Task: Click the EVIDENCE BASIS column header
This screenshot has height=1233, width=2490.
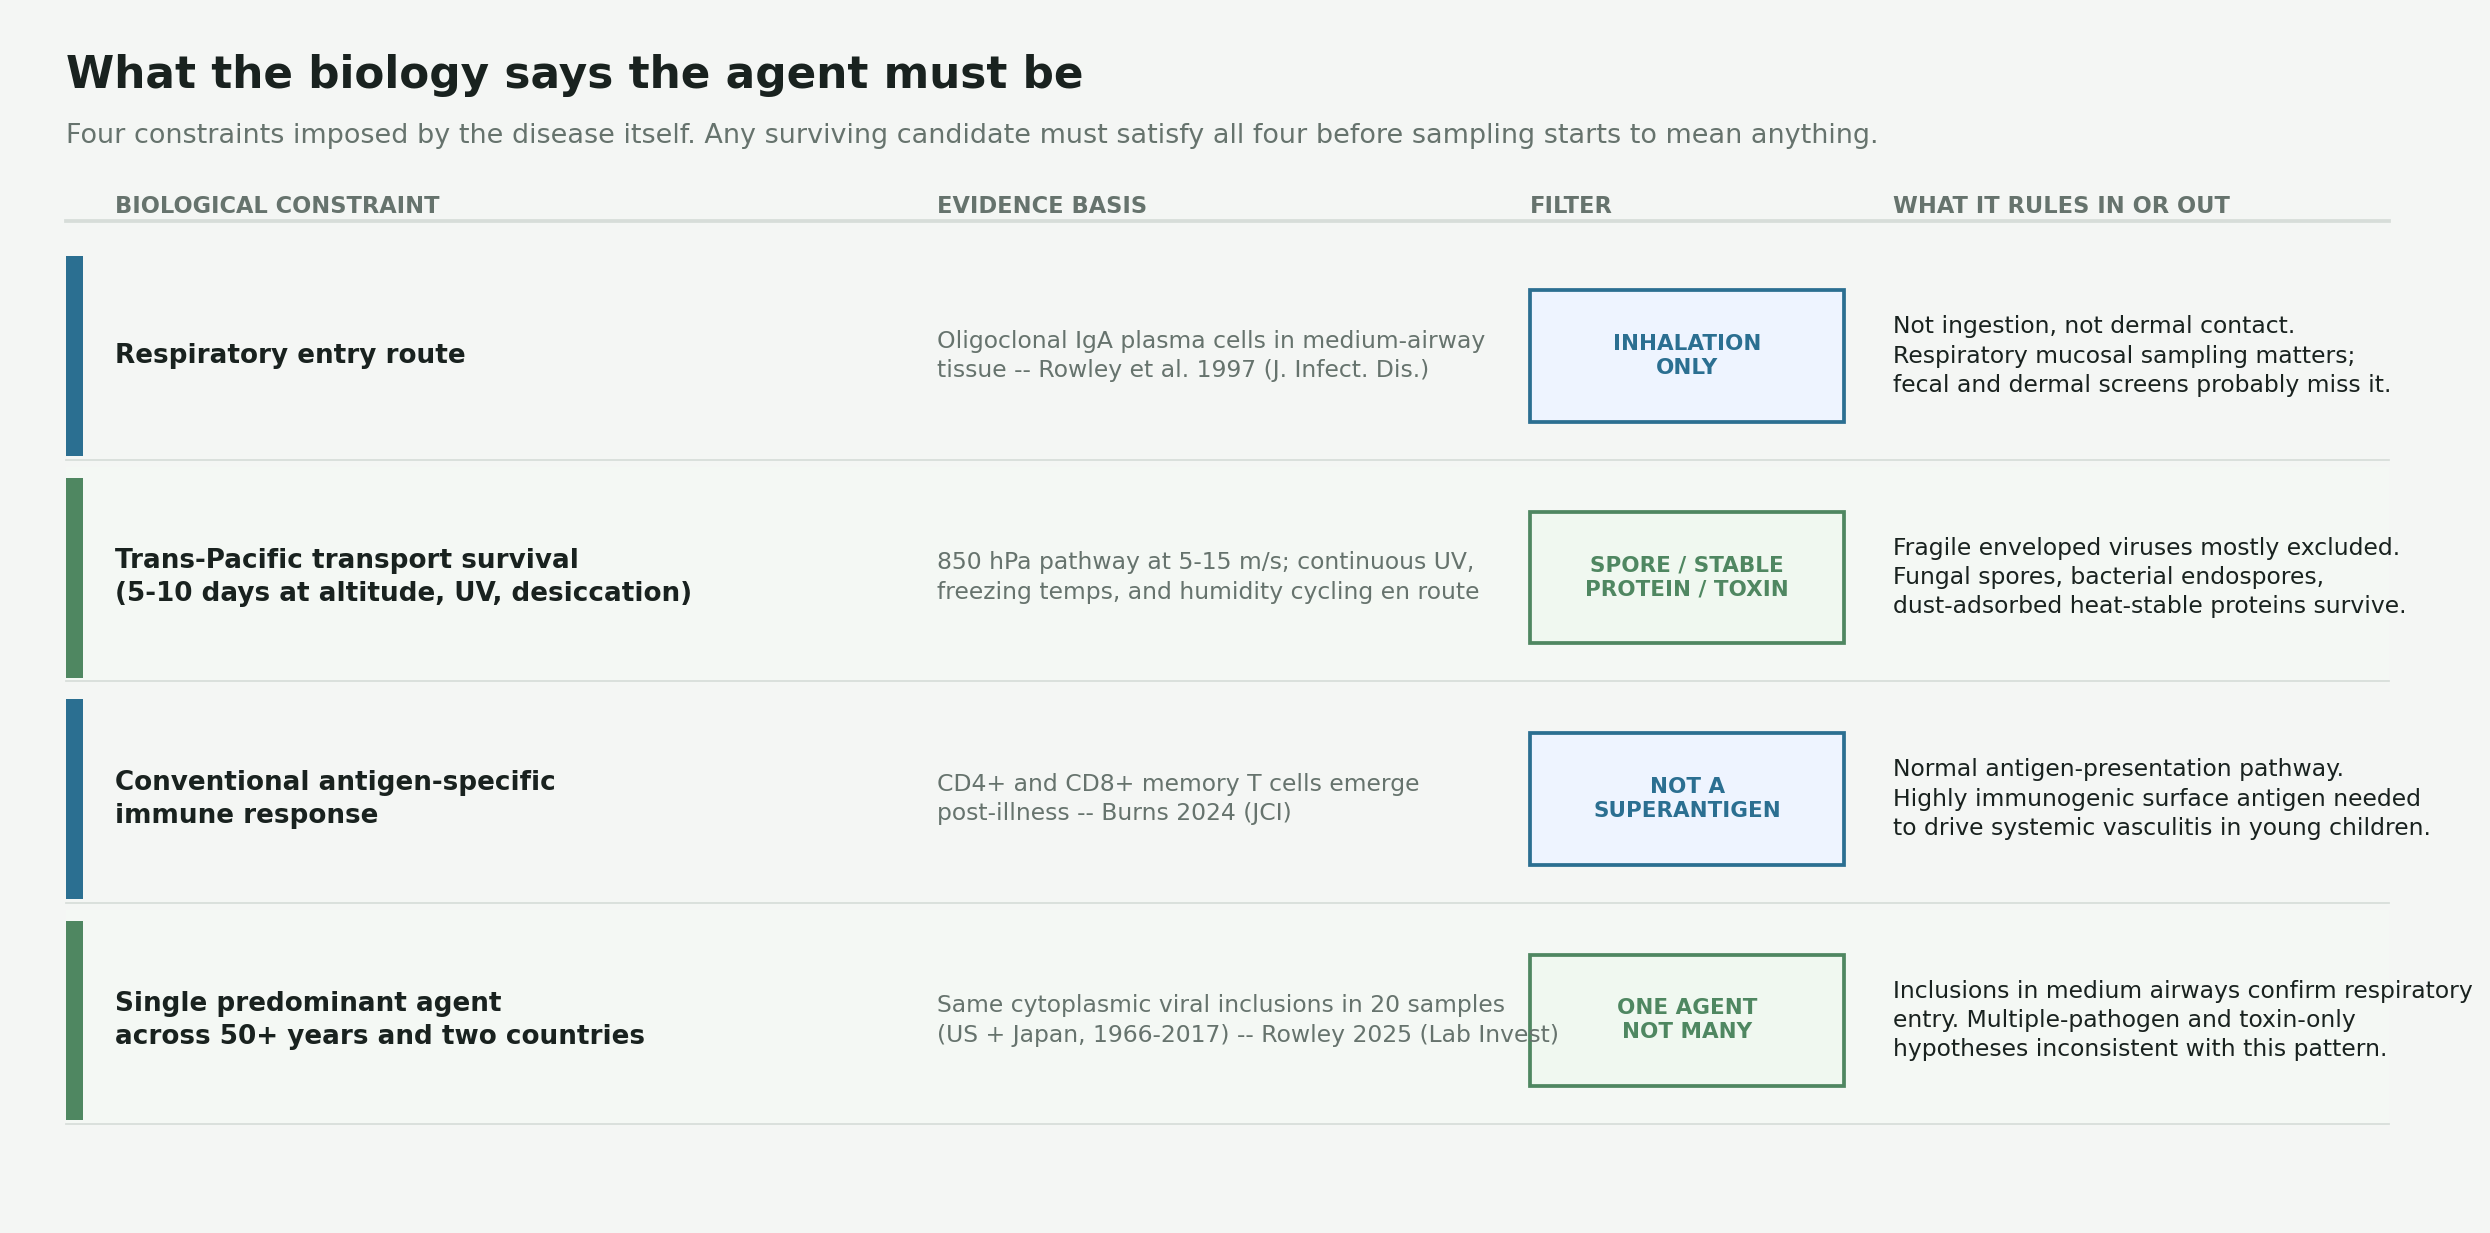Action: [x=1041, y=206]
